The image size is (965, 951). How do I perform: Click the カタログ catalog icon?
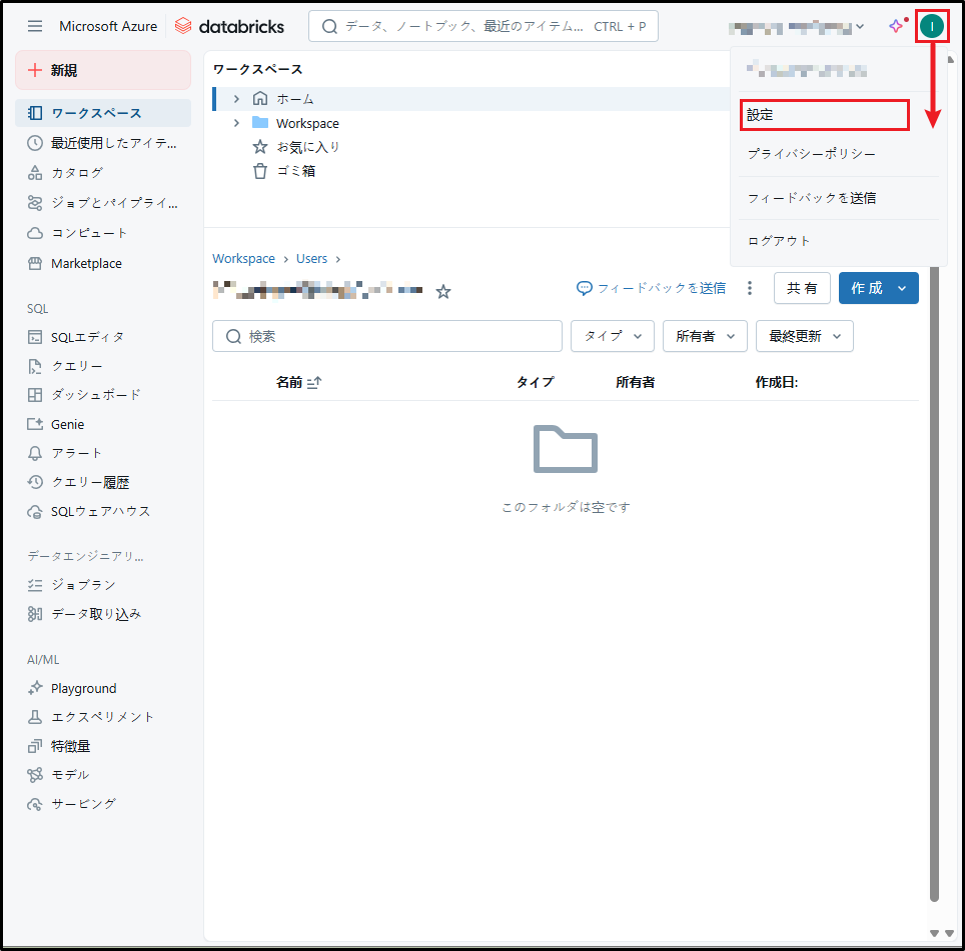35,173
